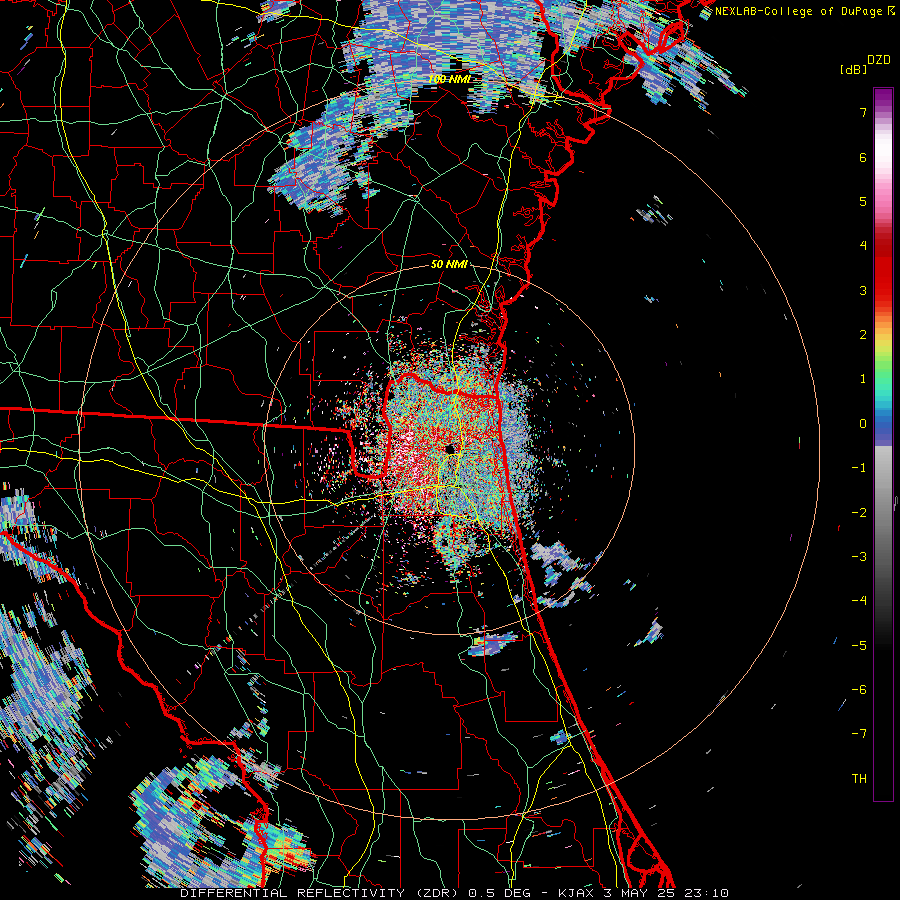
Task: Click the 3 value on color scale
Action: coord(863,290)
